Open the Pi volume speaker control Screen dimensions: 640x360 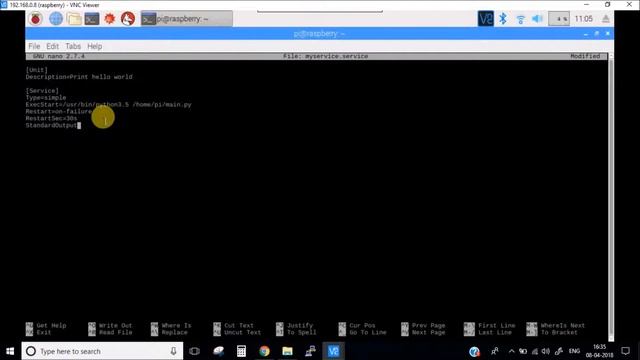coord(538,19)
